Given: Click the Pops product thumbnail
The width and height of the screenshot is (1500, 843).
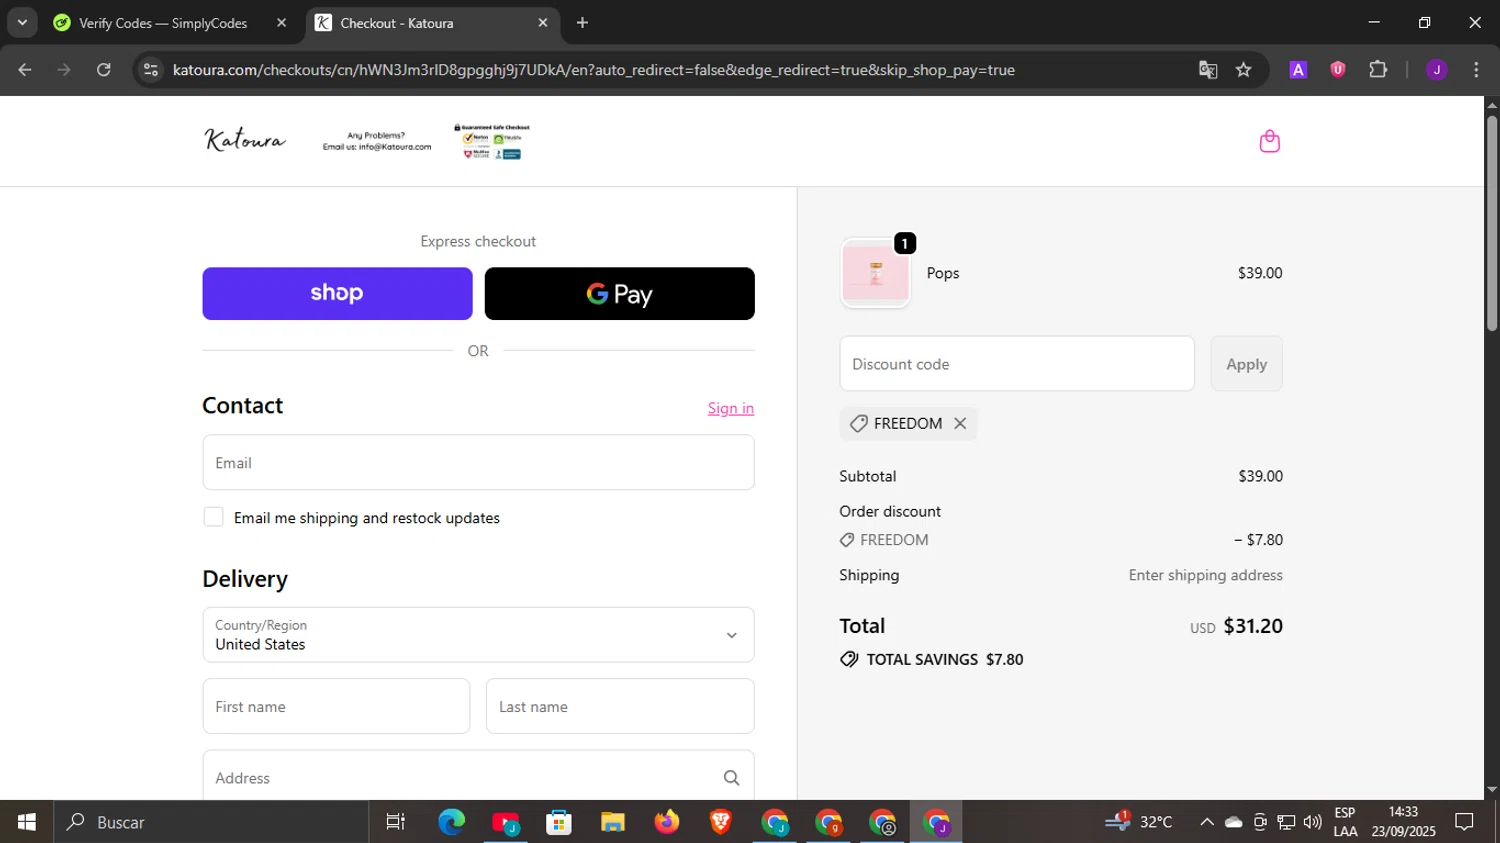Looking at the screenshot, I should tap(875, 273).
